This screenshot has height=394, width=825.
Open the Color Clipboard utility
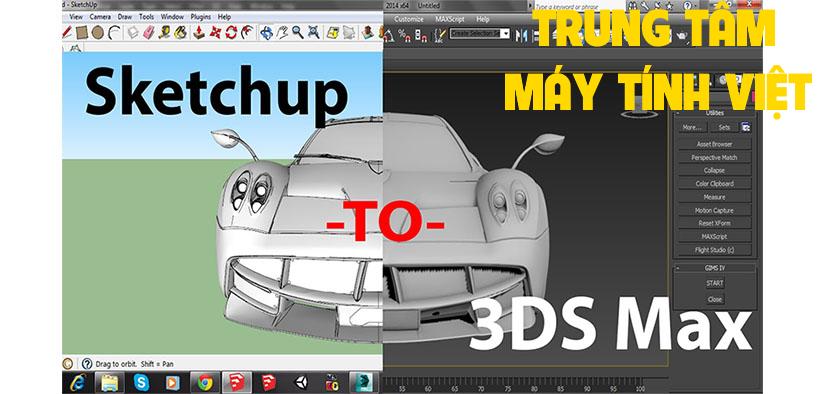714,184
